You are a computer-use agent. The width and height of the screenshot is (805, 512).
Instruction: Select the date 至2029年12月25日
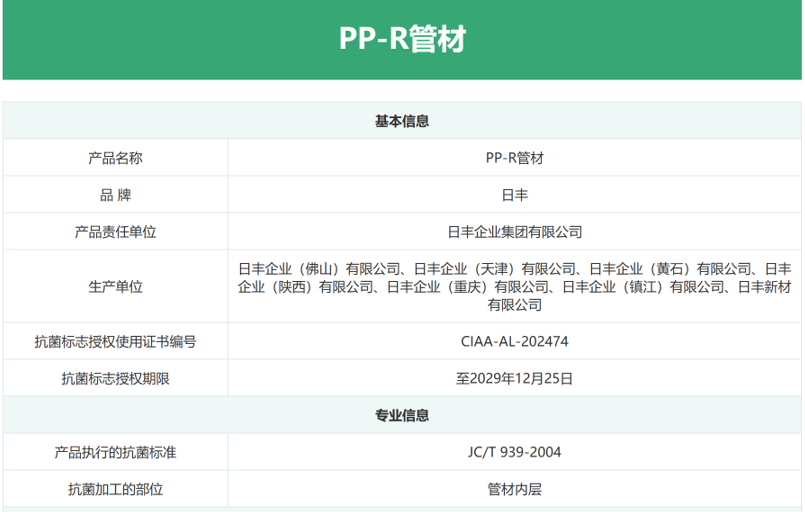tap(514, 378)
